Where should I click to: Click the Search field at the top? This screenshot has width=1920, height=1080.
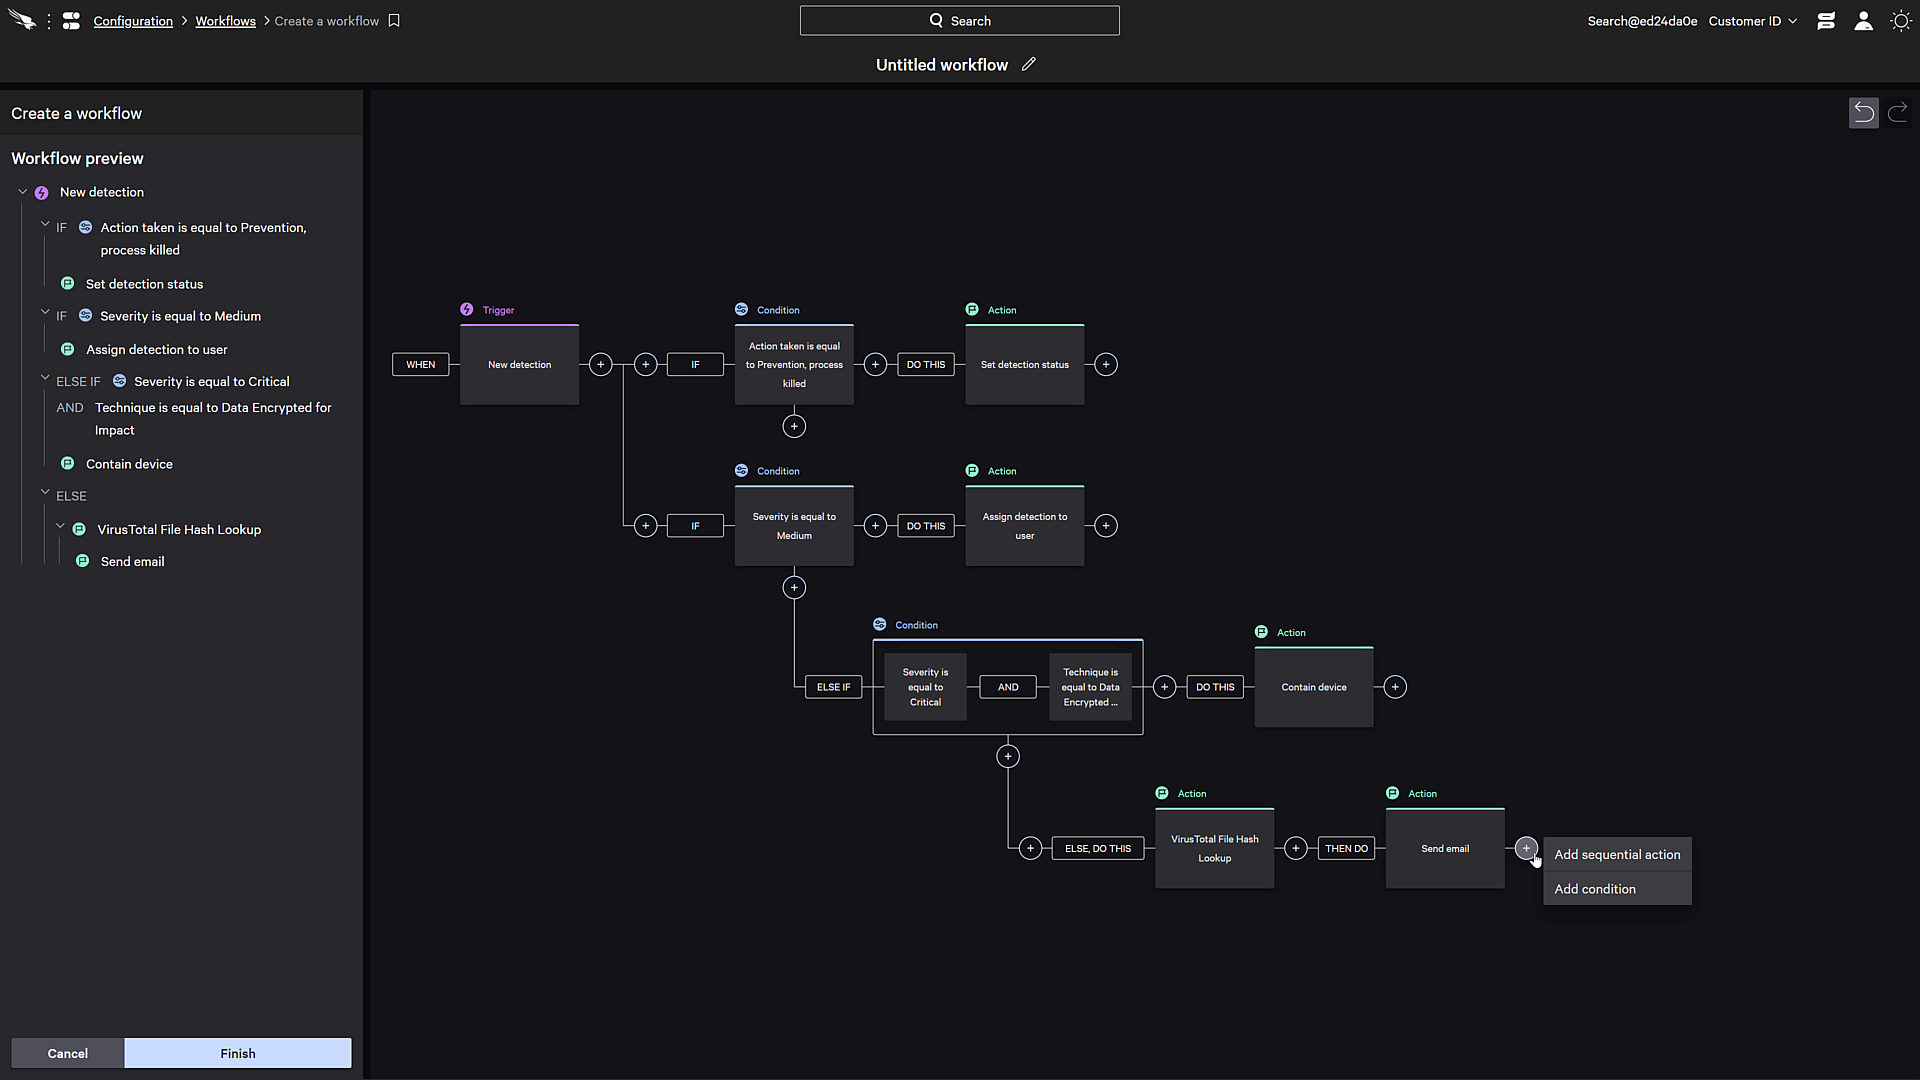(959, 21)
